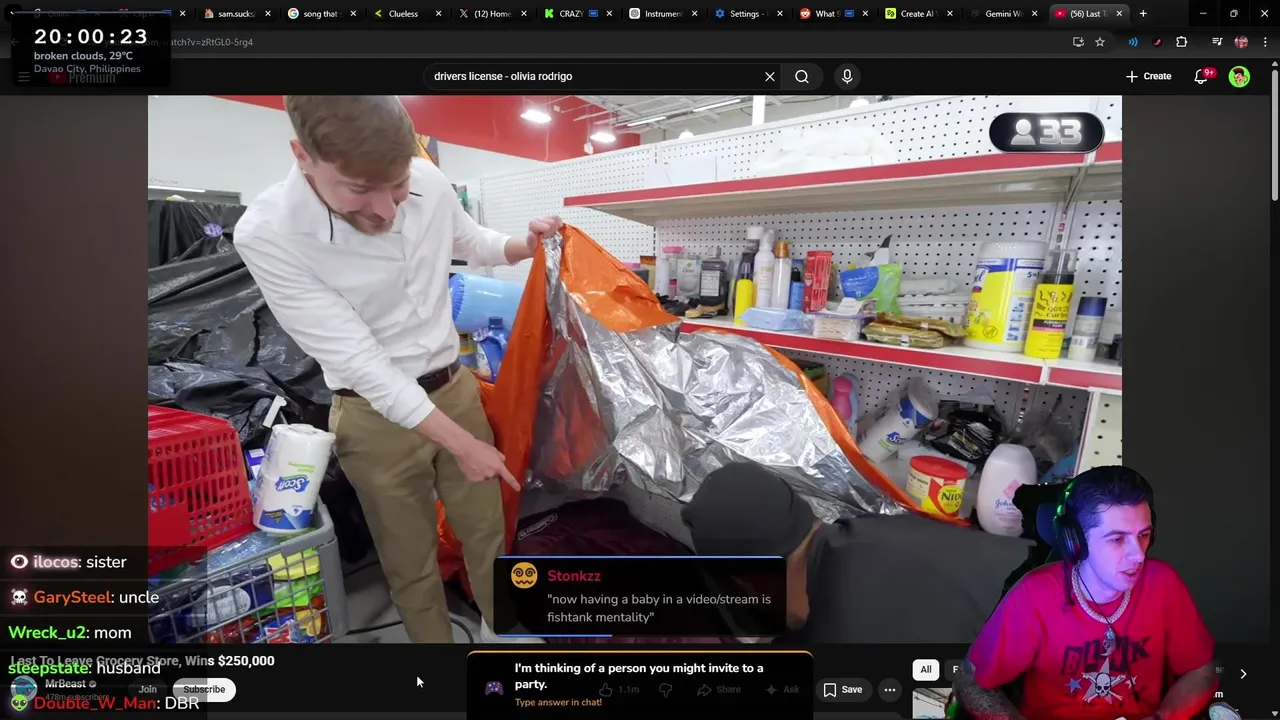Open the browser profile avatar in toolbar
This screenshot has height=720, width=1280.
coord(1241,42)
